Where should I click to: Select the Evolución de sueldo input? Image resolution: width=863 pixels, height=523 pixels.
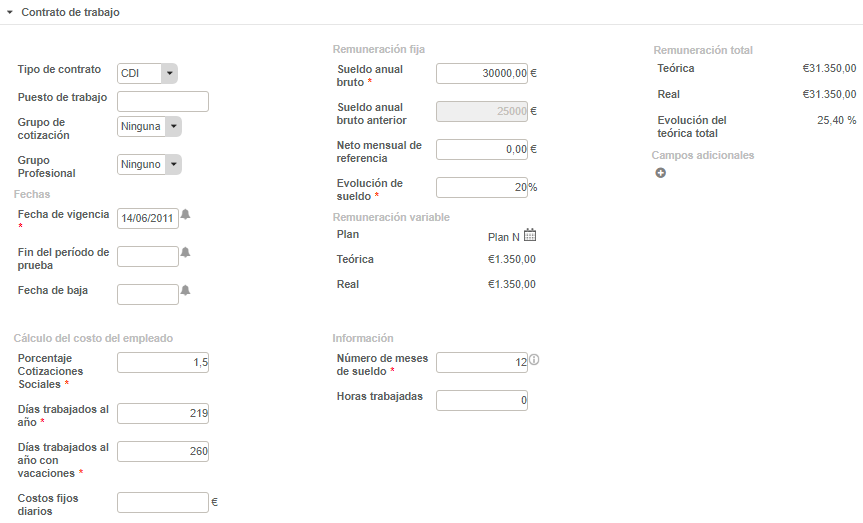[482, 187]
